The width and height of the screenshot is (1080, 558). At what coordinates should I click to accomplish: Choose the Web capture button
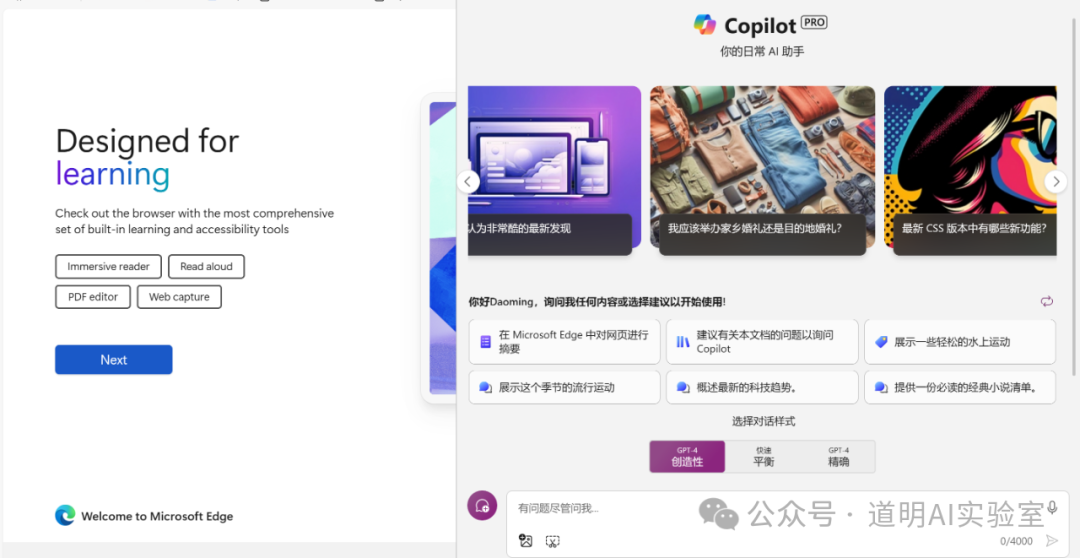click(179, 297)
